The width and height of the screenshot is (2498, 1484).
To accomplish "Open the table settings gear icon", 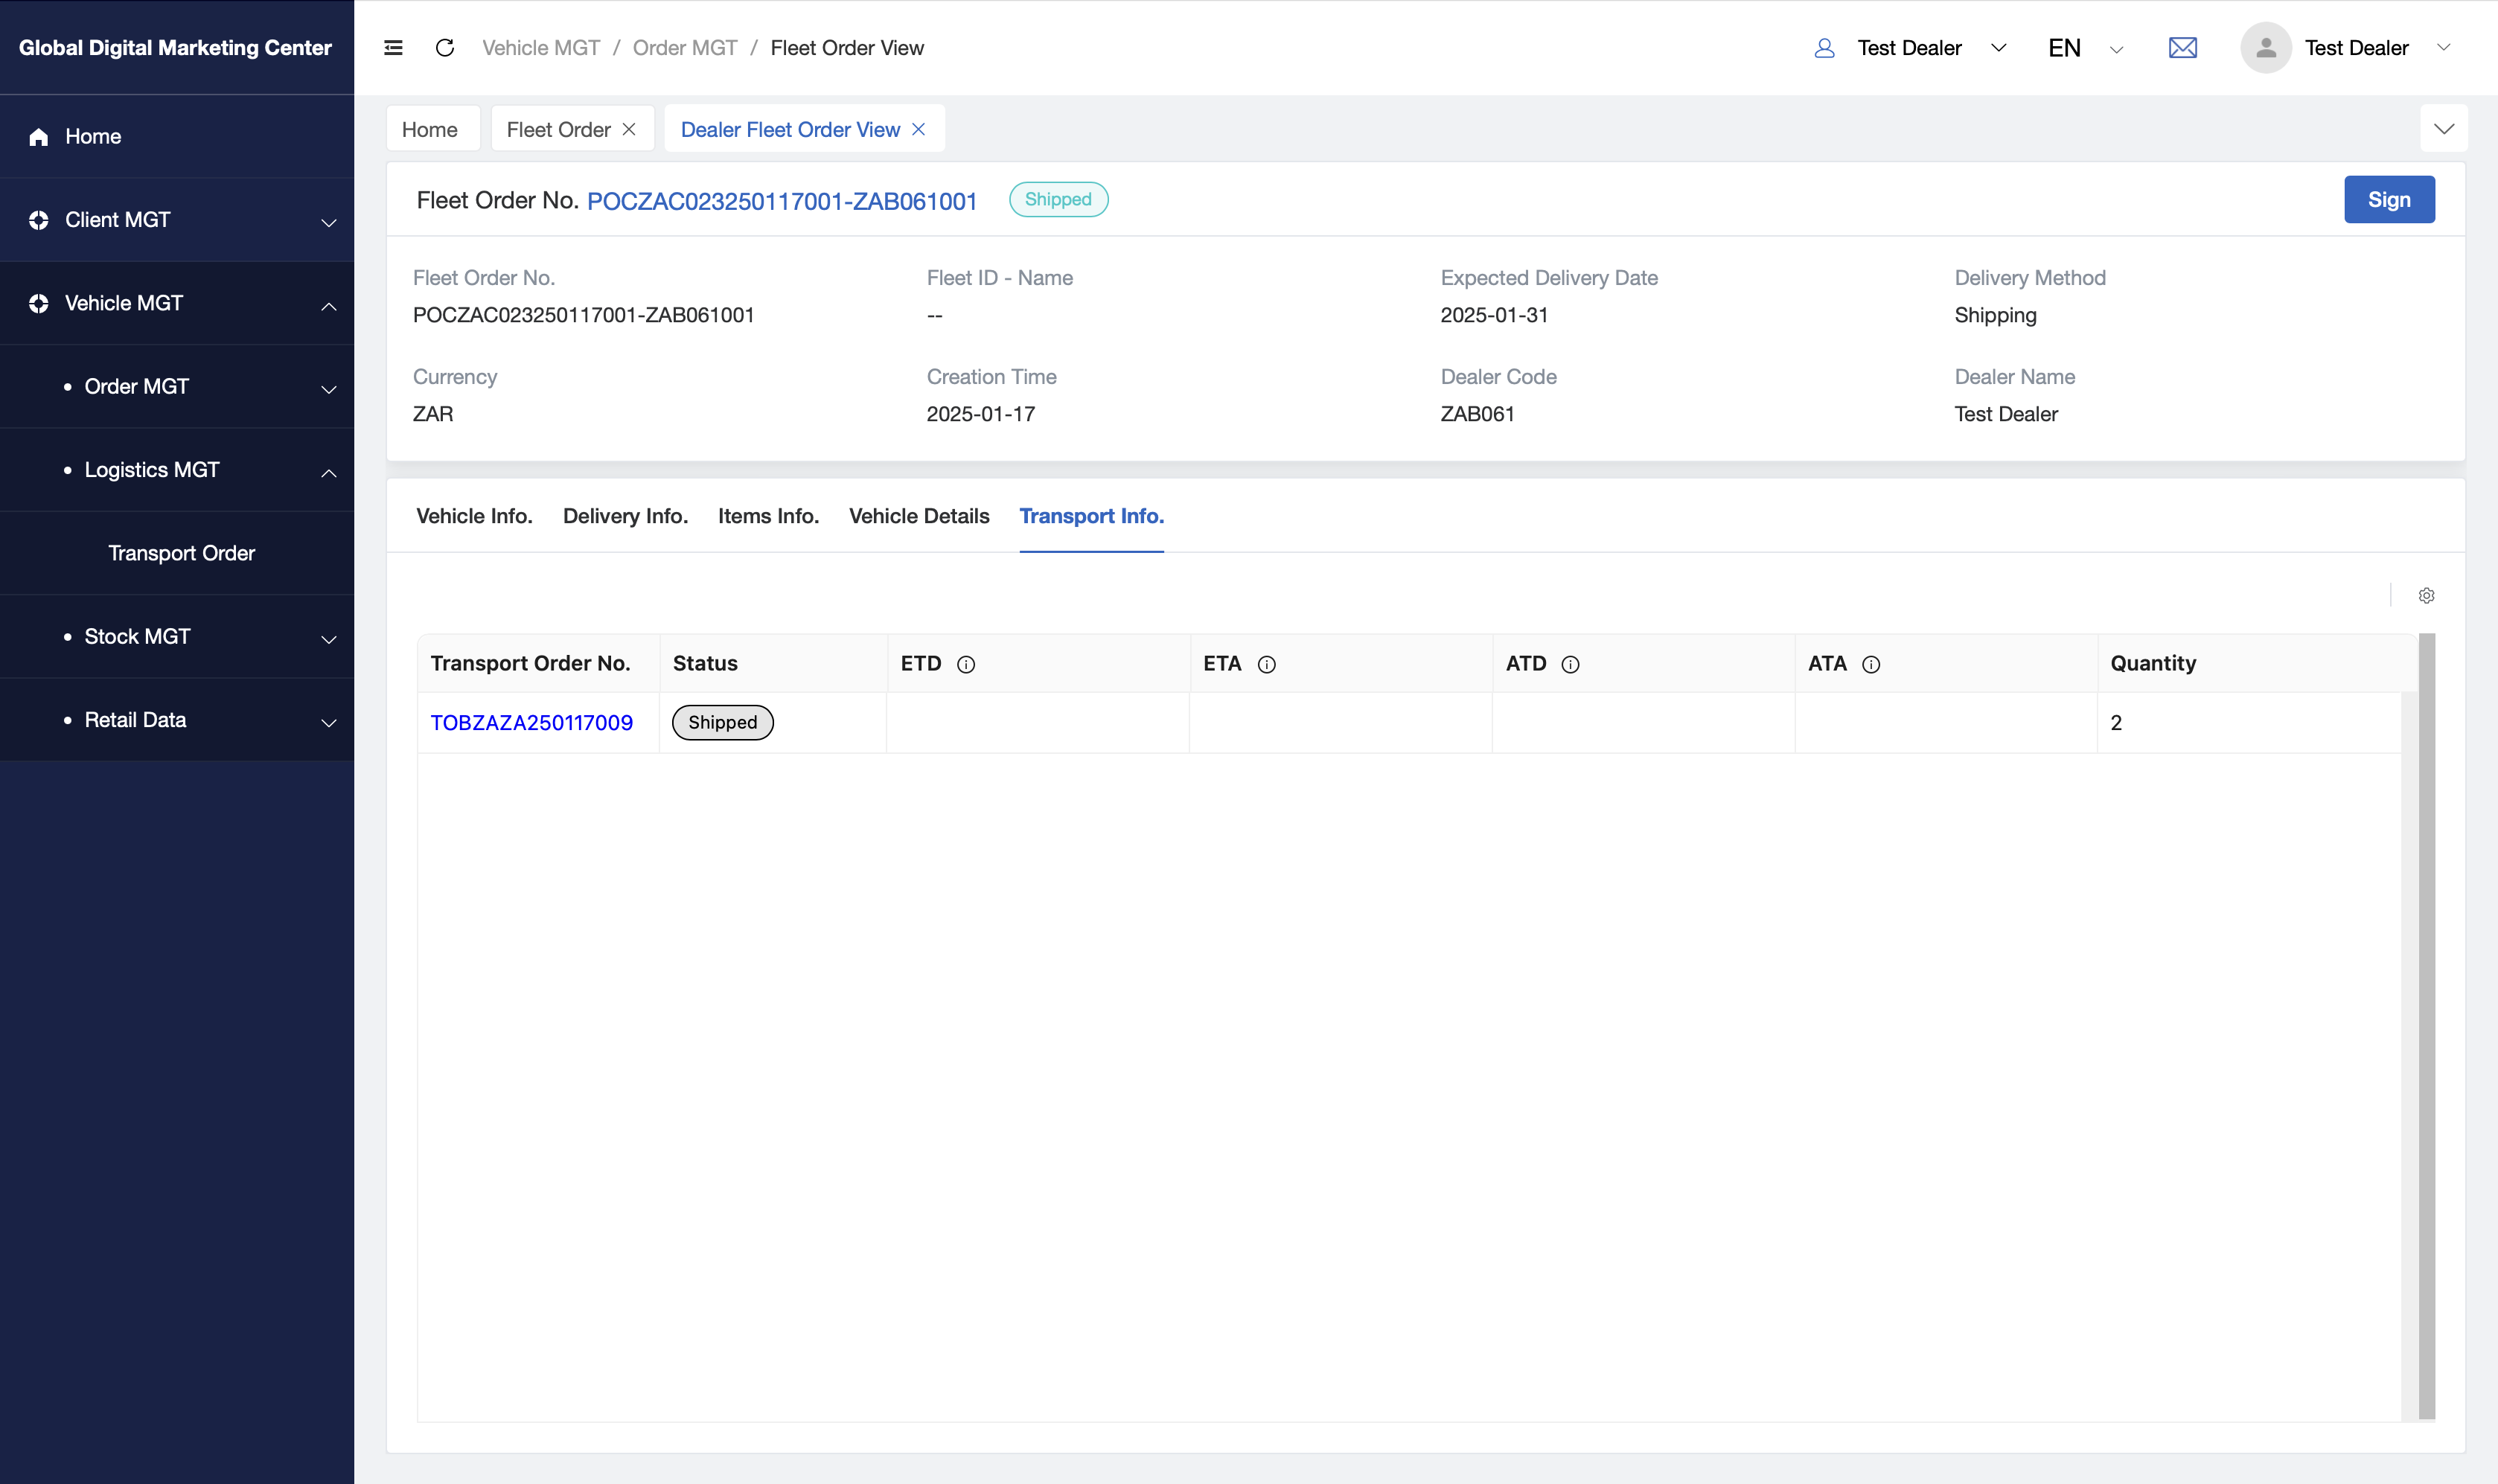I will coord(2426,596).
